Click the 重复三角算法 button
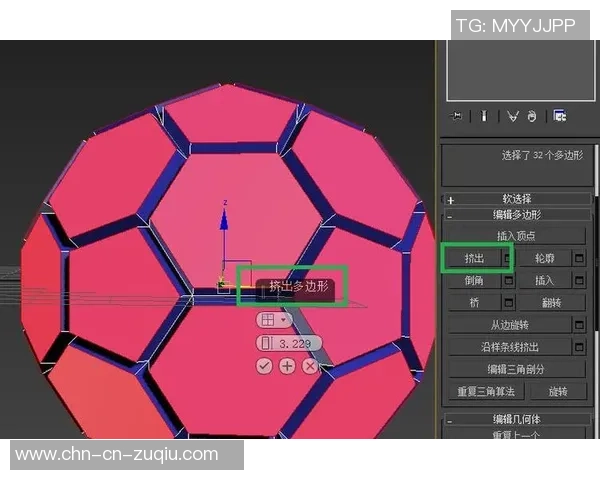Screen dimensions: 600x480 [x=486, y=391]
